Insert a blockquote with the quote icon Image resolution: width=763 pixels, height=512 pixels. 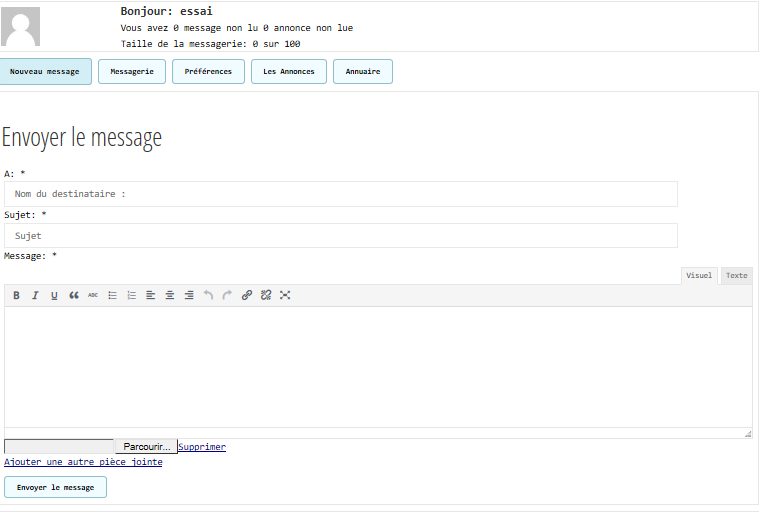point(73,295)
